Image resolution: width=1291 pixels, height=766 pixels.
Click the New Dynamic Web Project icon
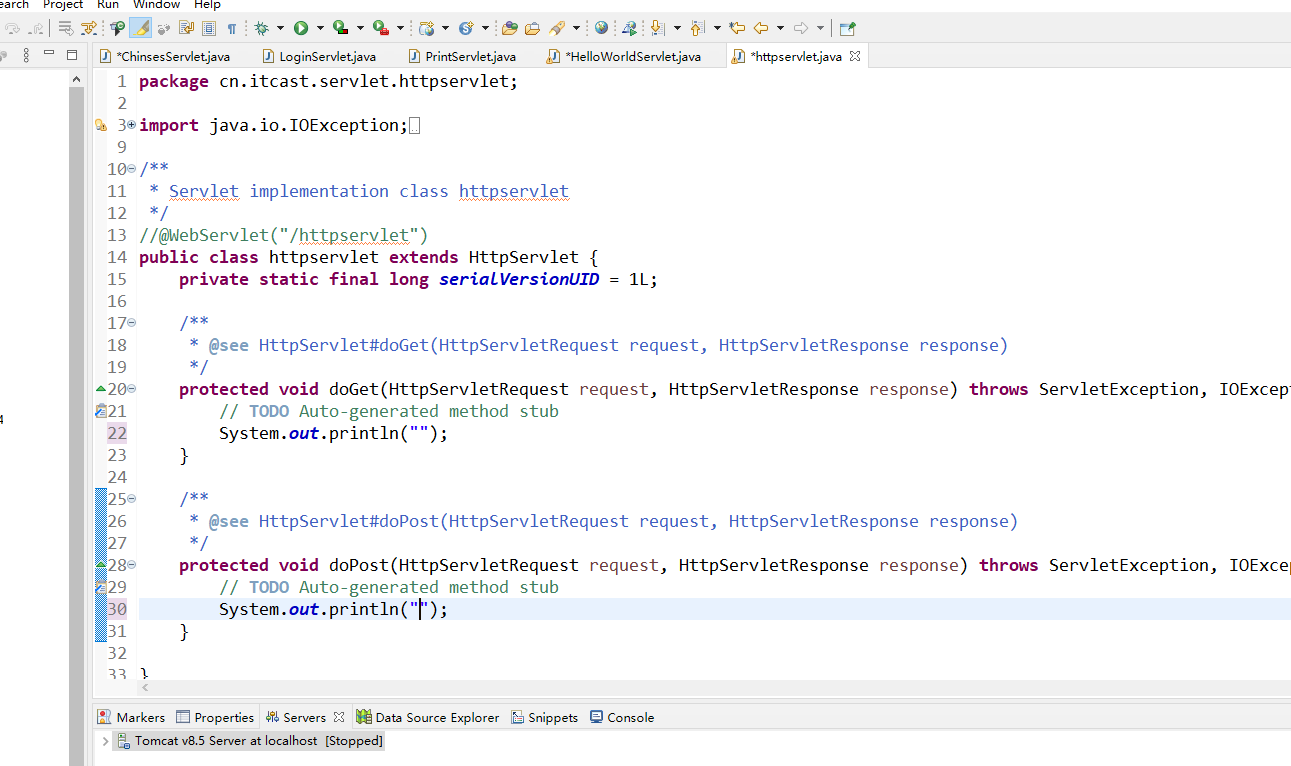[x=427, y=28]
